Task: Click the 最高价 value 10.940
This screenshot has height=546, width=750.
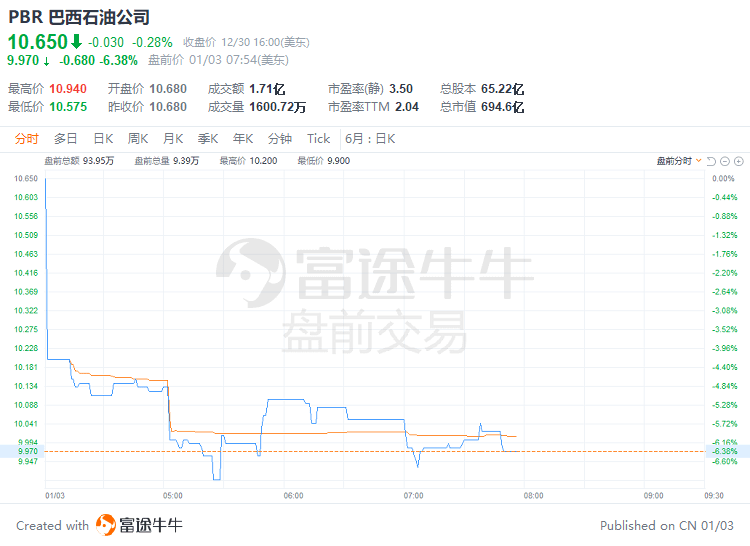Action: pos(68,89)
